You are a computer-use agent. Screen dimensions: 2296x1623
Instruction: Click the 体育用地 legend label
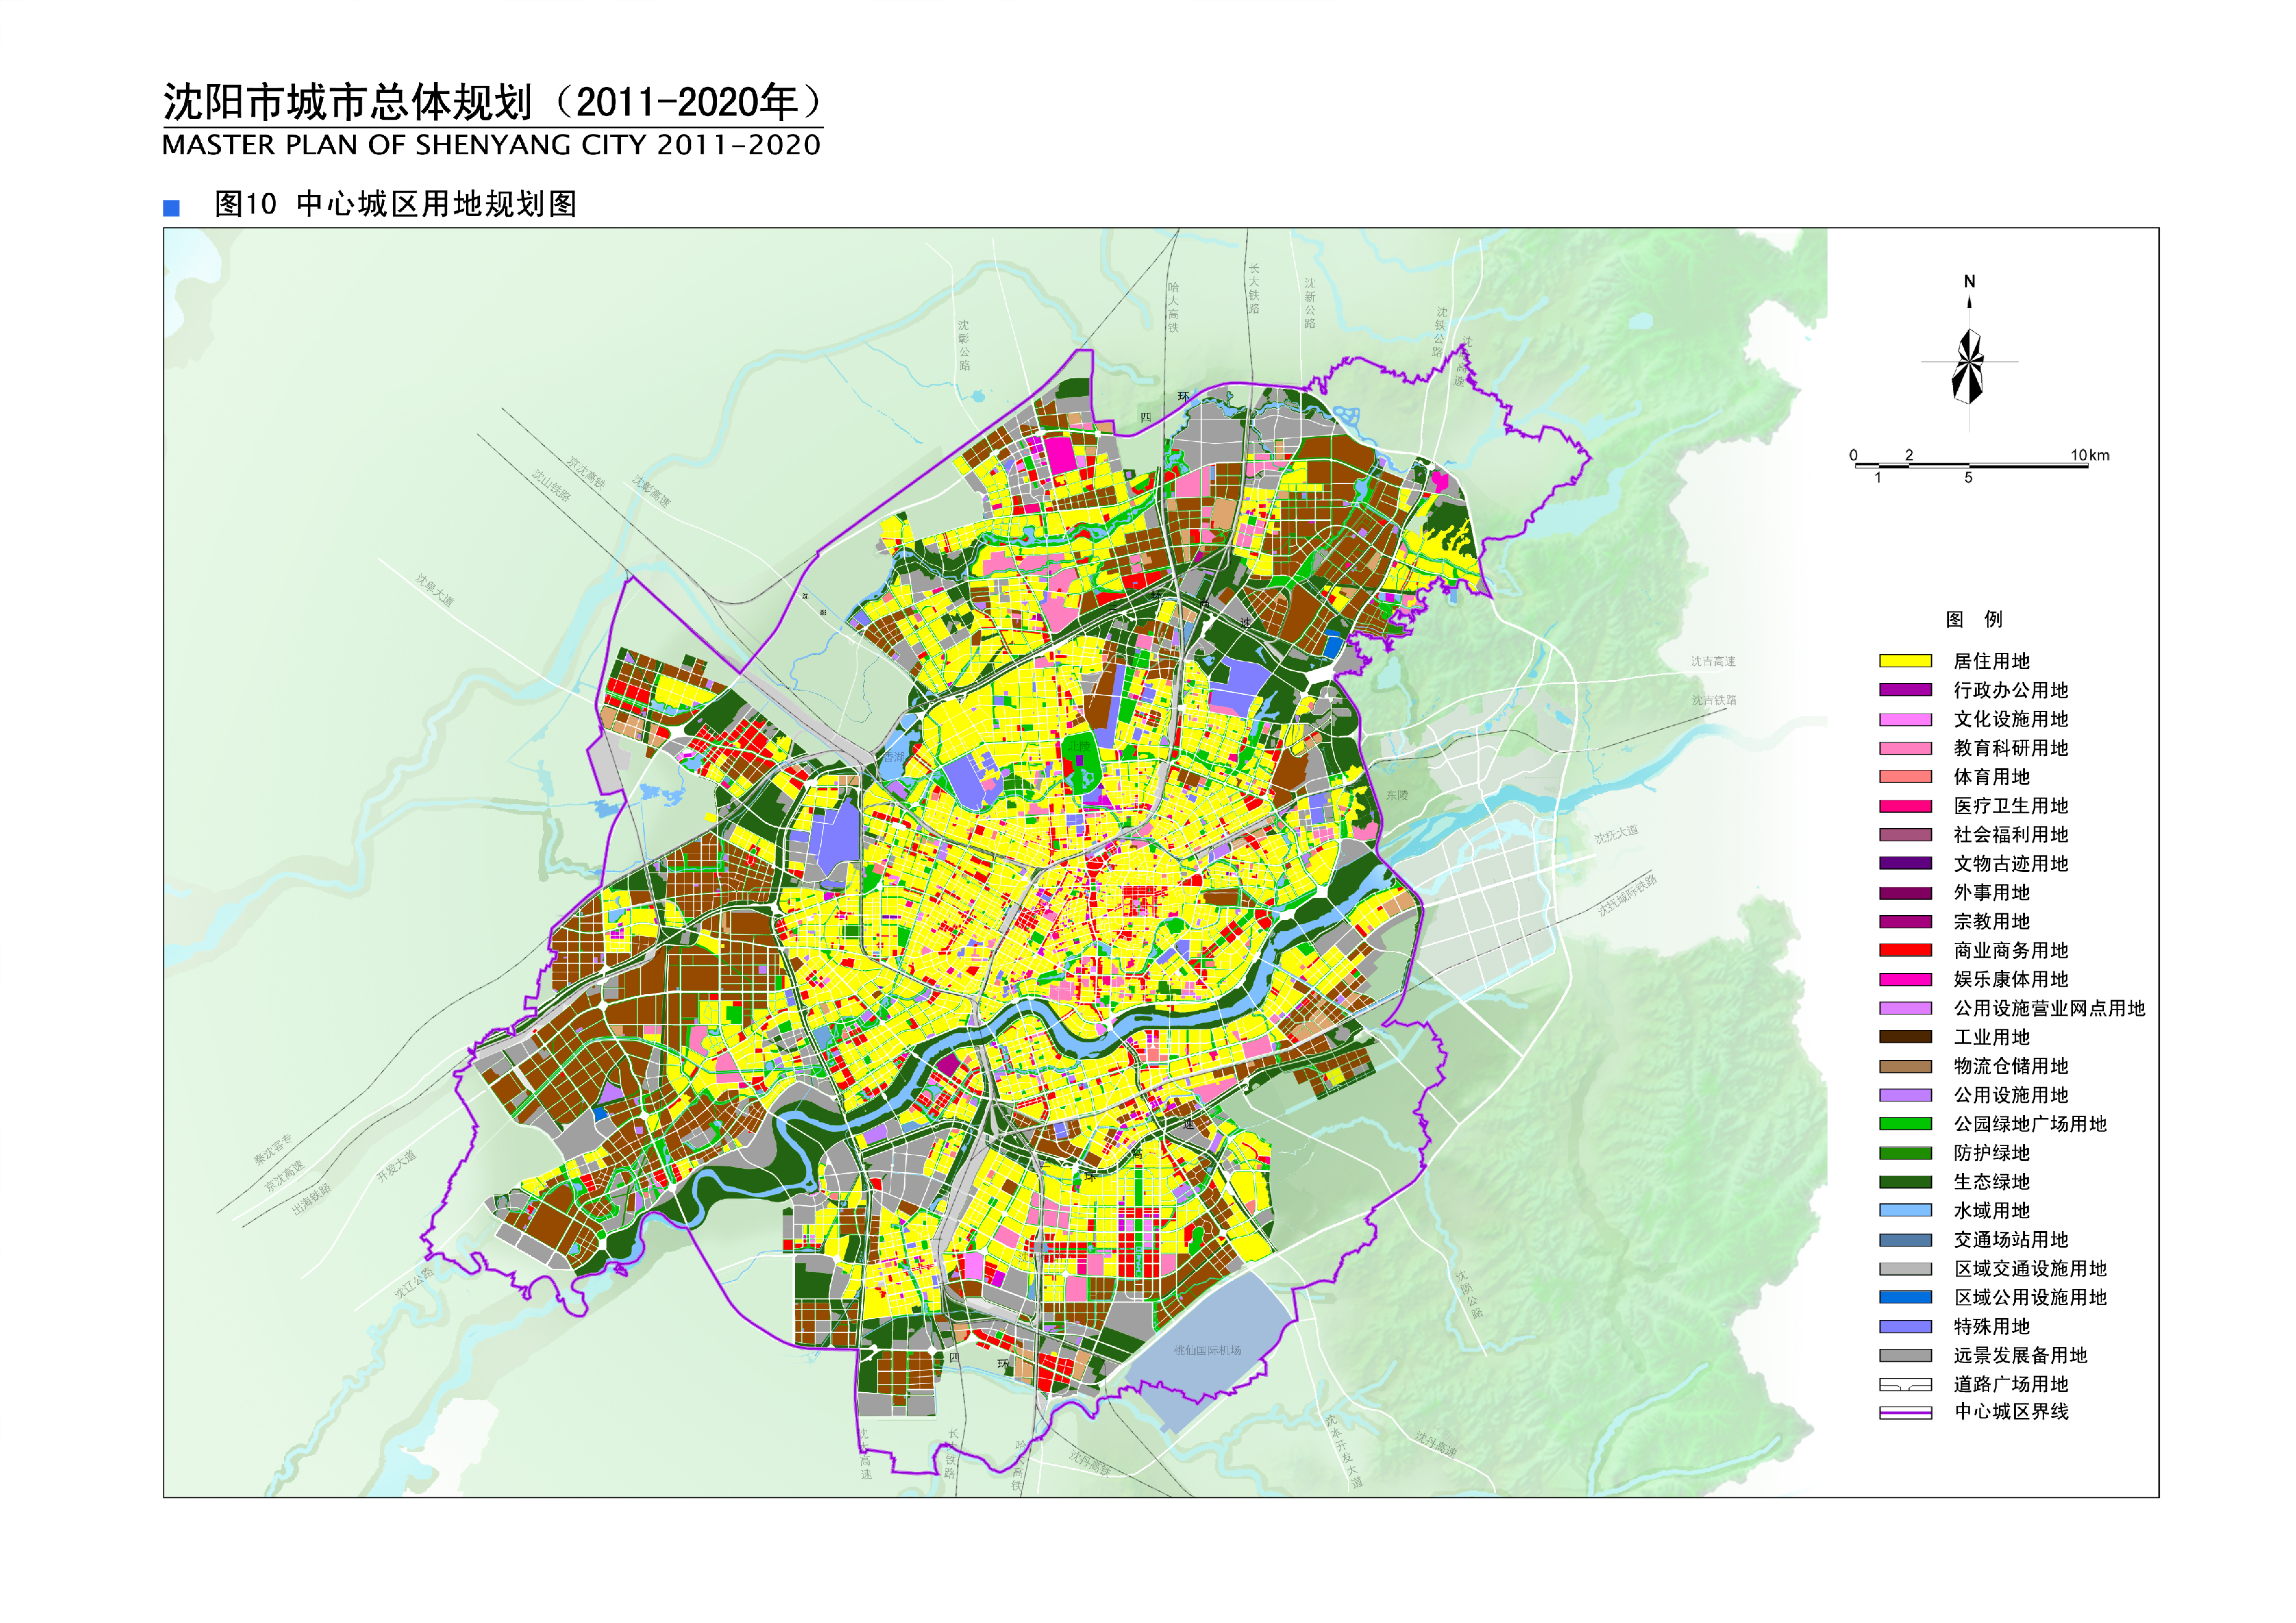point(1992,777)
